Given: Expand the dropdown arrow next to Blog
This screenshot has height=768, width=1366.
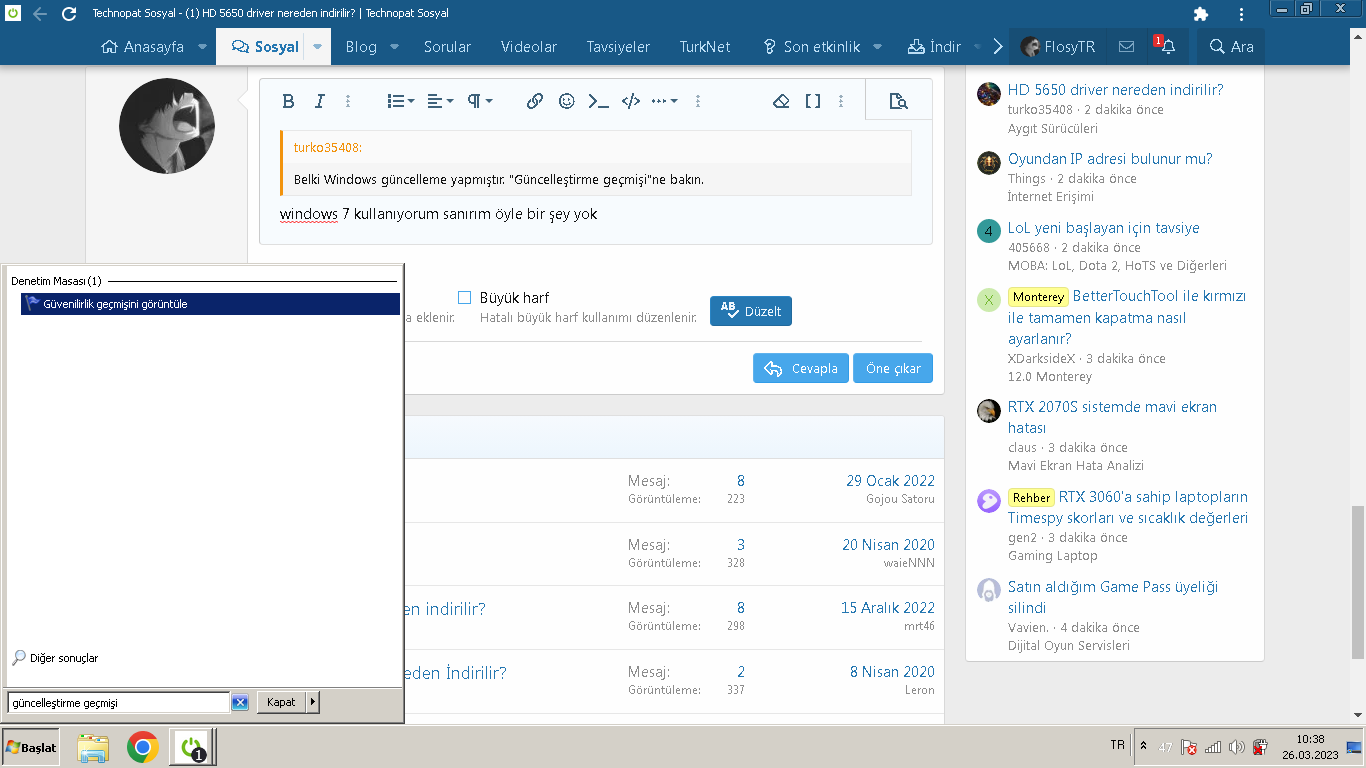Looking at the screenshot, I should pyautogui.click(x=395, y=47).
